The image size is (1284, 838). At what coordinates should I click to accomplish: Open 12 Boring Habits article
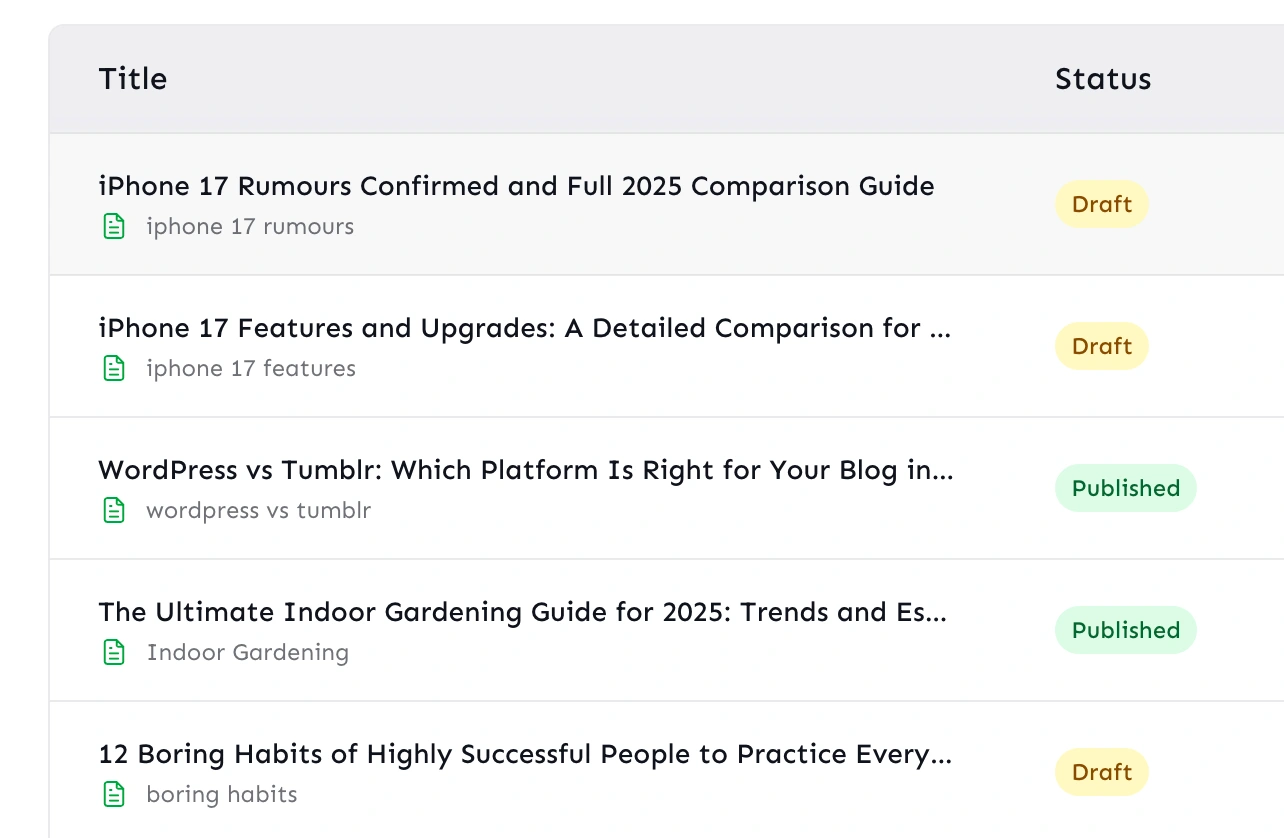[524, 754]
